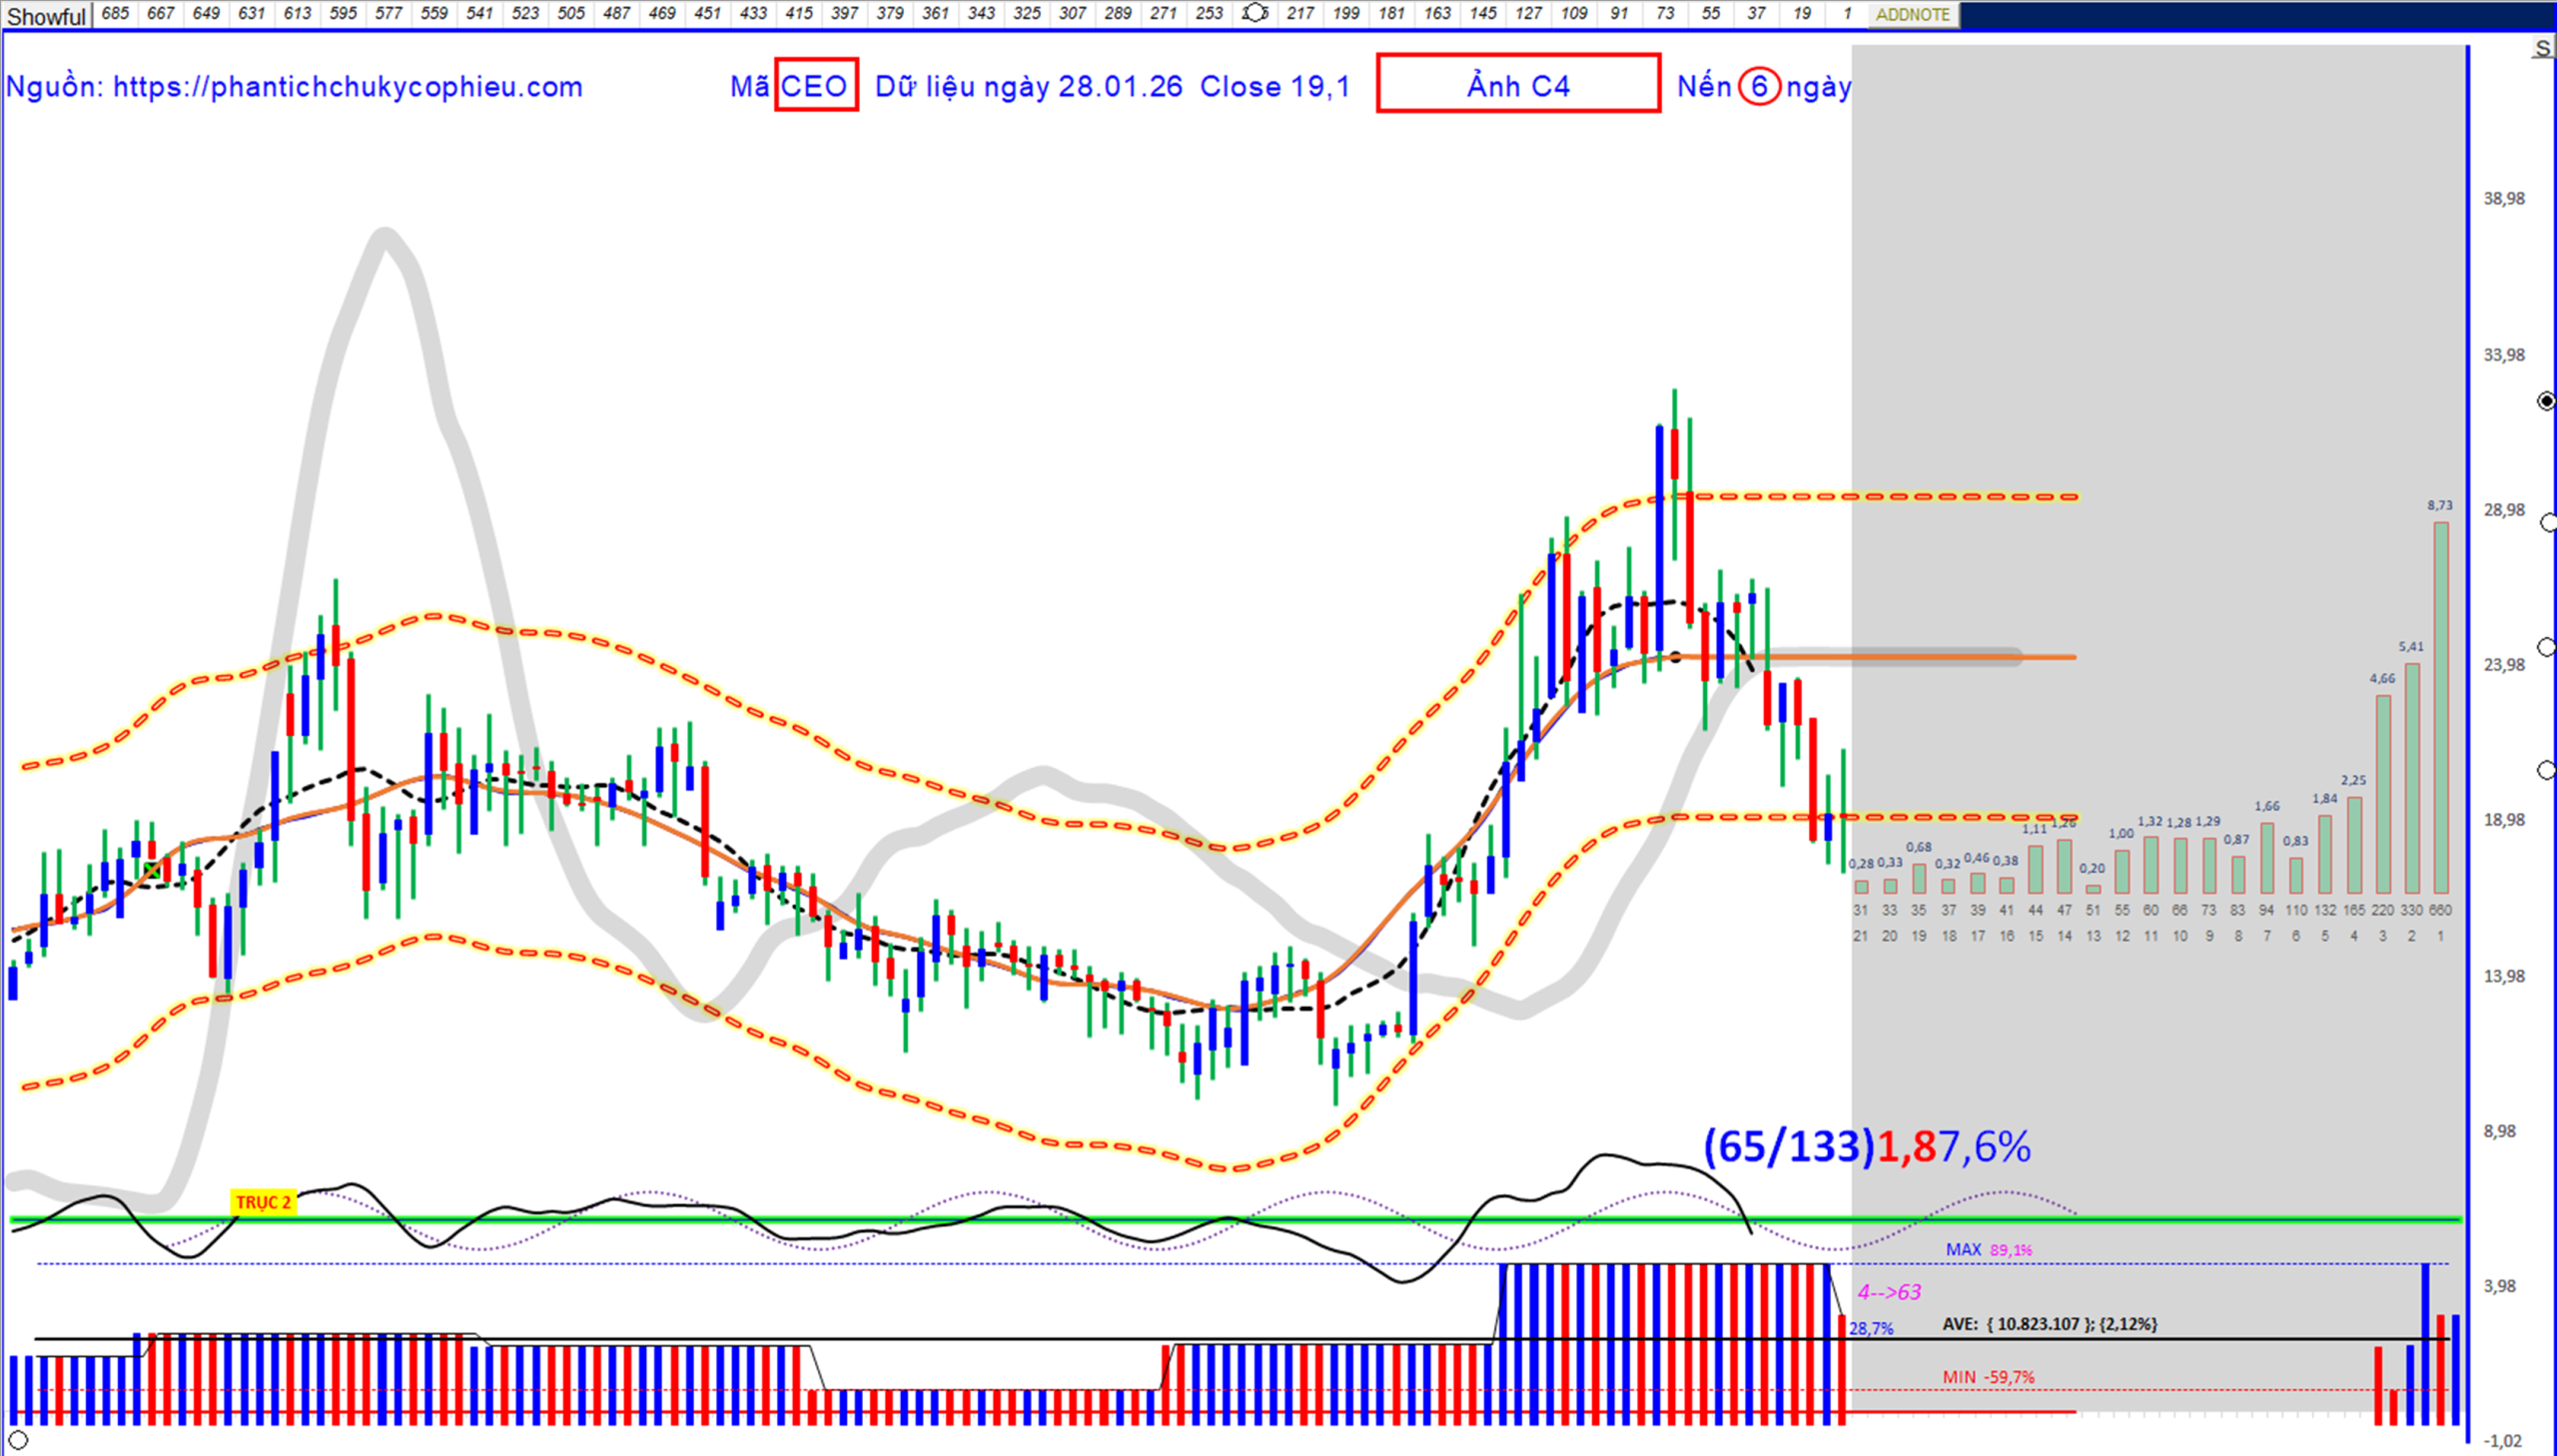Click the circled 6 candle-days indicator

(1758, 87)
